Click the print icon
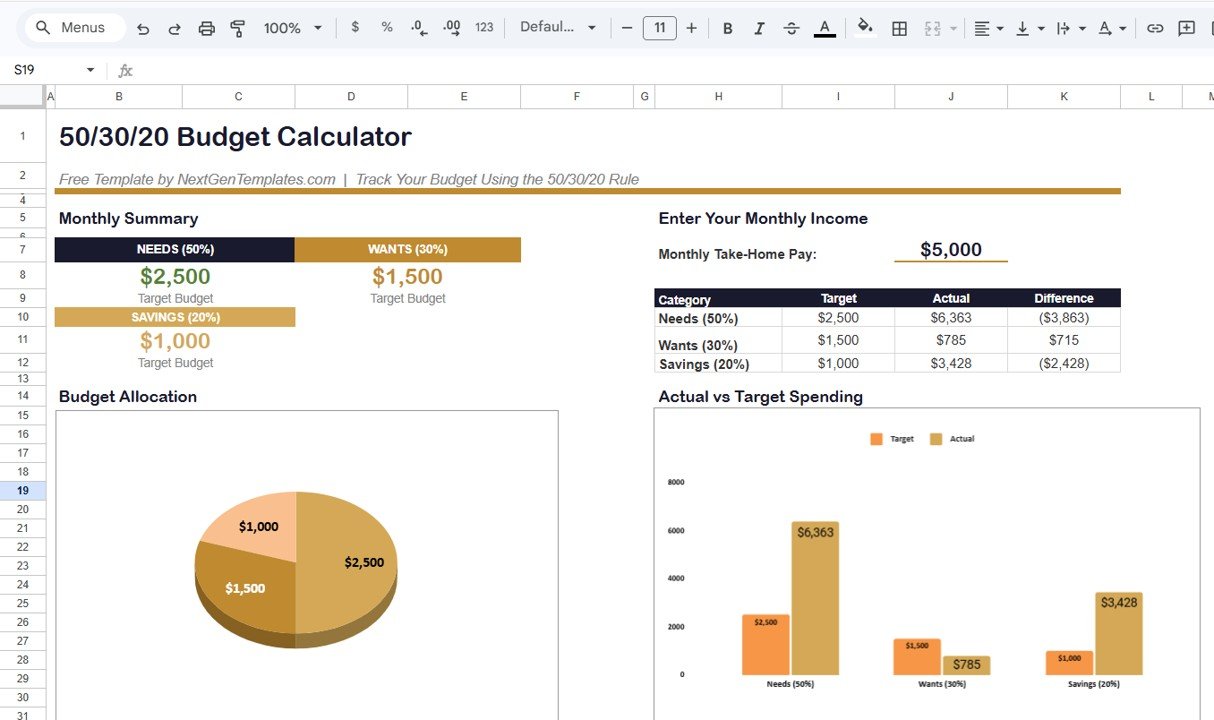This screenshot has width=1214, height=720. point(206,28)
